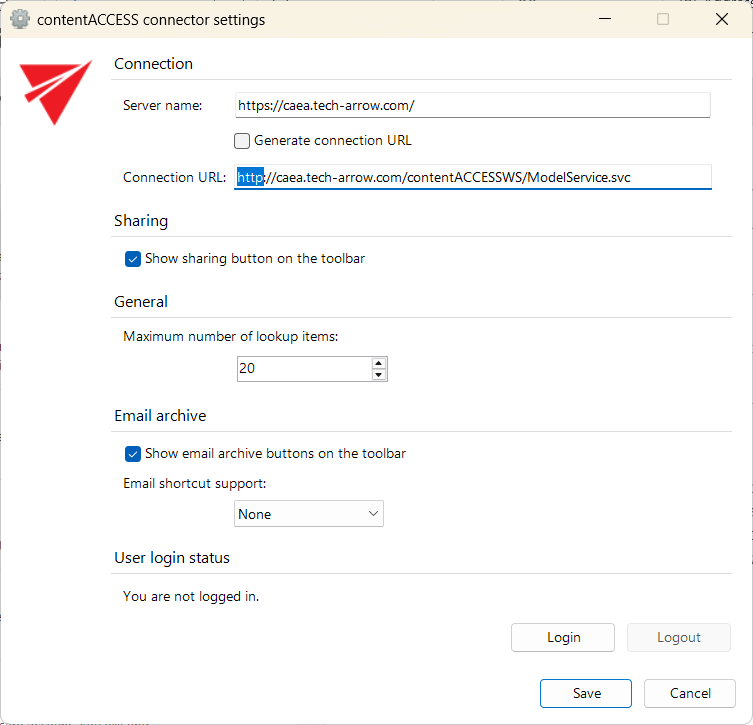Click the gear icon in the title bar
The height and width of the screenshot is (725, 753).
pos(20,19)
